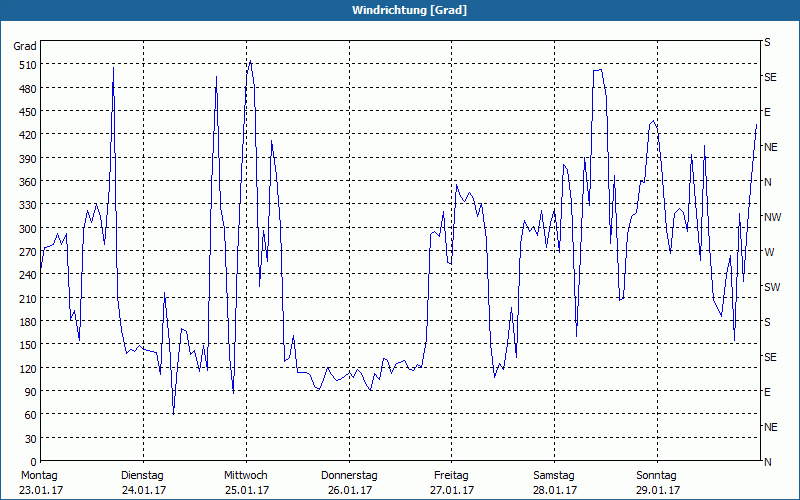This screenshot has width=800, height=500.
Task: Click the Samstag day label
Action: (554, 476)
